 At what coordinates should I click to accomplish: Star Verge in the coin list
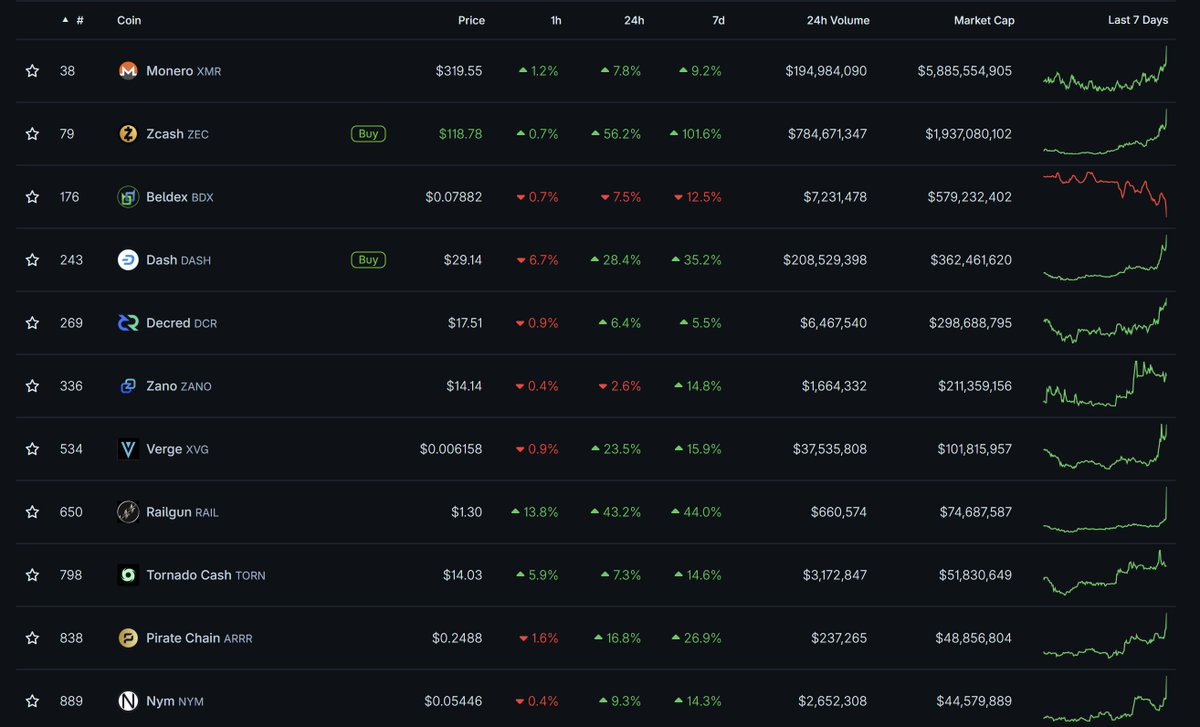coord(32,449)
